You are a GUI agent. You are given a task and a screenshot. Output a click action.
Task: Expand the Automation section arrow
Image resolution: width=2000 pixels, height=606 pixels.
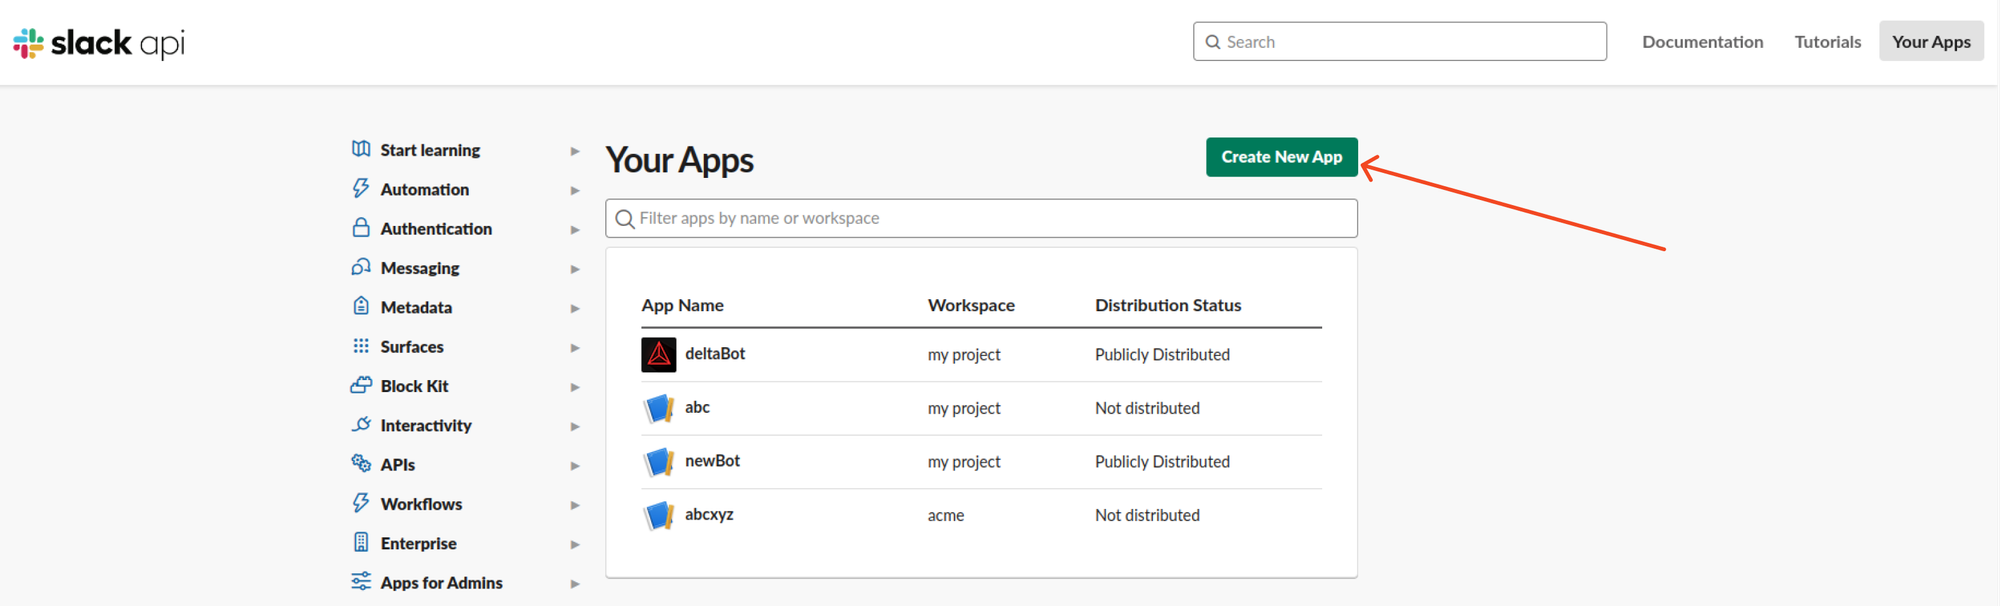point(575,190)
